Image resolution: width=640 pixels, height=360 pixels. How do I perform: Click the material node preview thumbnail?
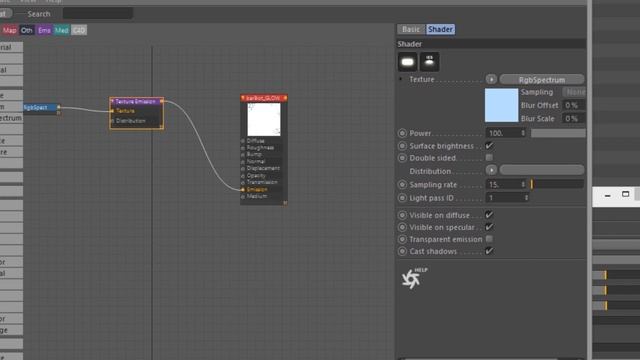264,119
